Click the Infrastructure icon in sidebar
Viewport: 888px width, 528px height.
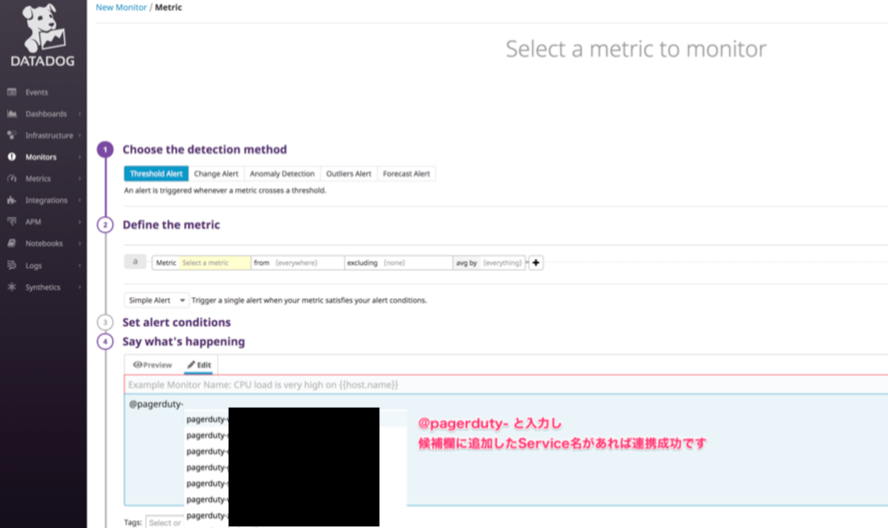11,135
